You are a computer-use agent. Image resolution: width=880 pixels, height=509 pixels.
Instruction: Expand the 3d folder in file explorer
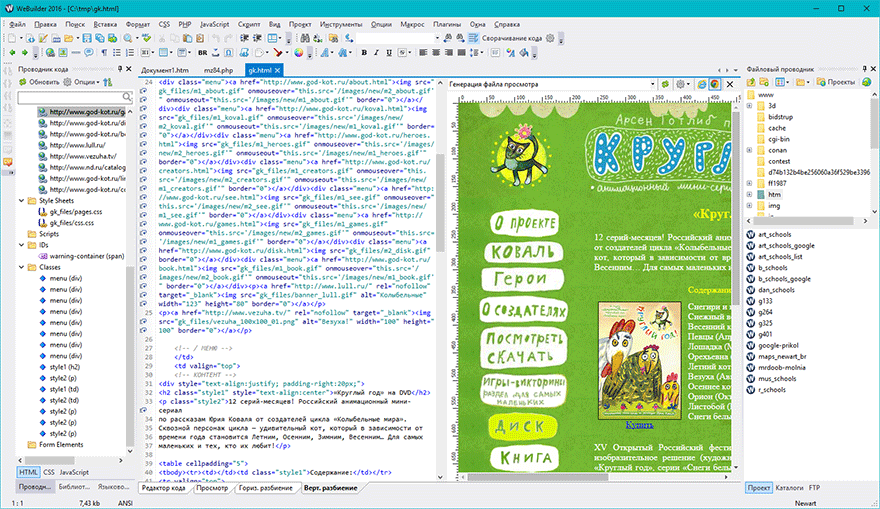(x=749, y=106)
